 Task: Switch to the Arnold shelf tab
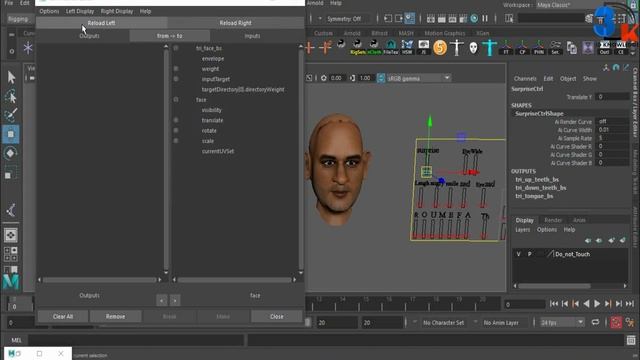pos(352,33)
